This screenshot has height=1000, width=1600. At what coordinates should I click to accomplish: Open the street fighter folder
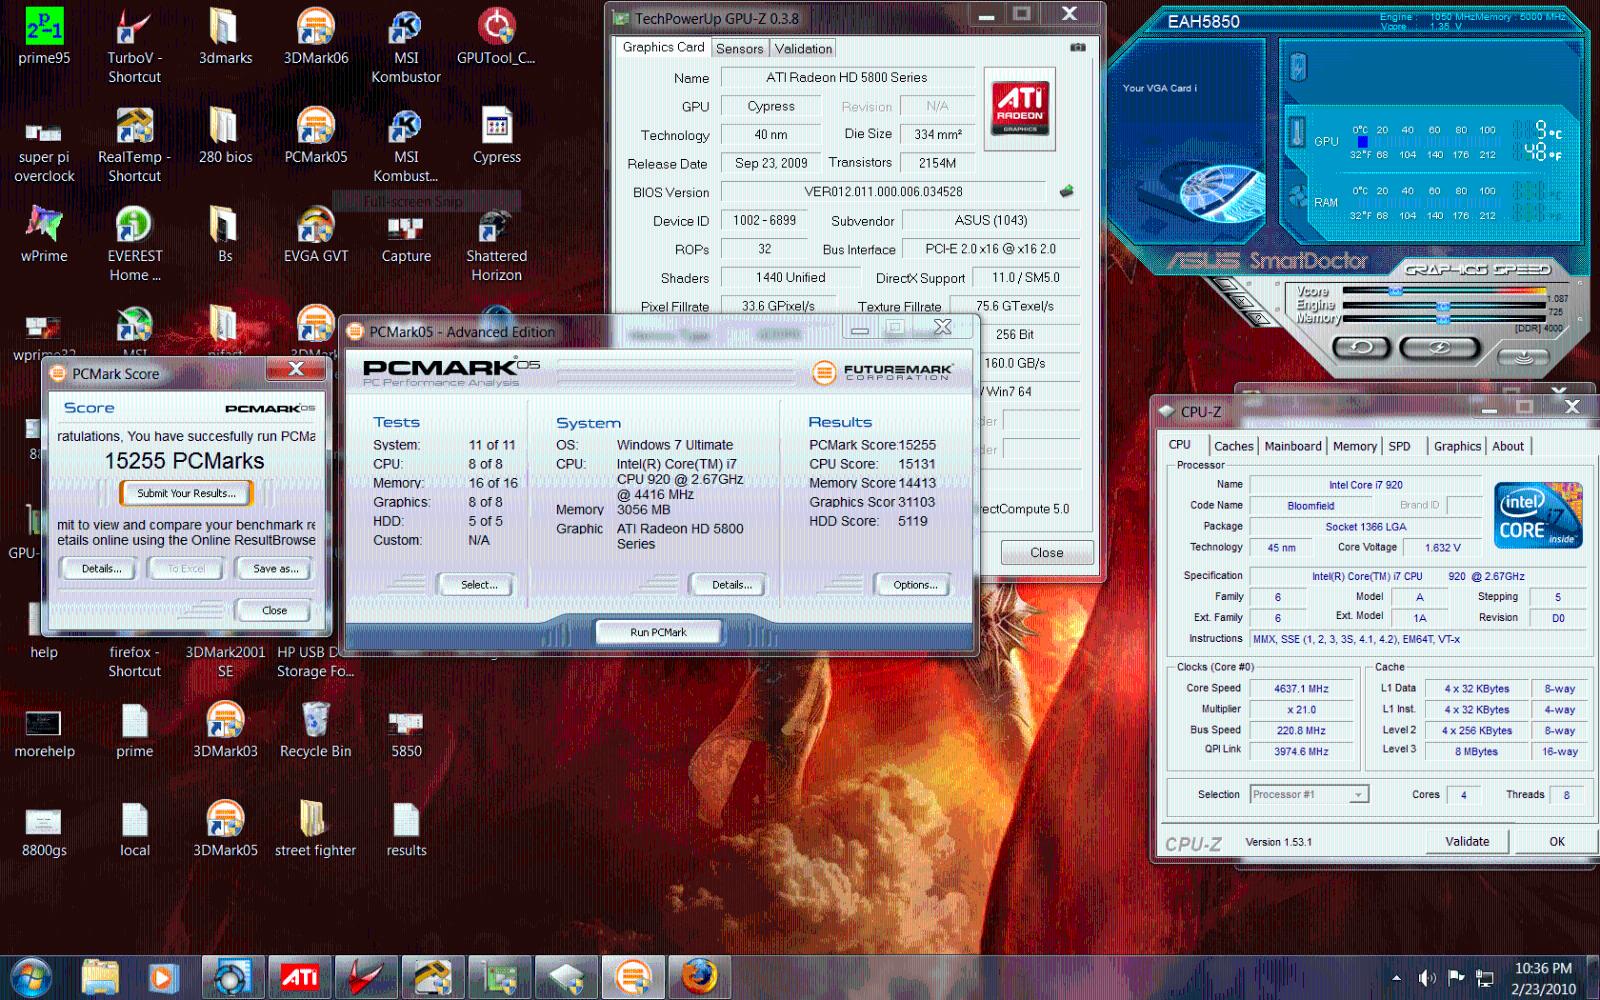pos(316,829)
